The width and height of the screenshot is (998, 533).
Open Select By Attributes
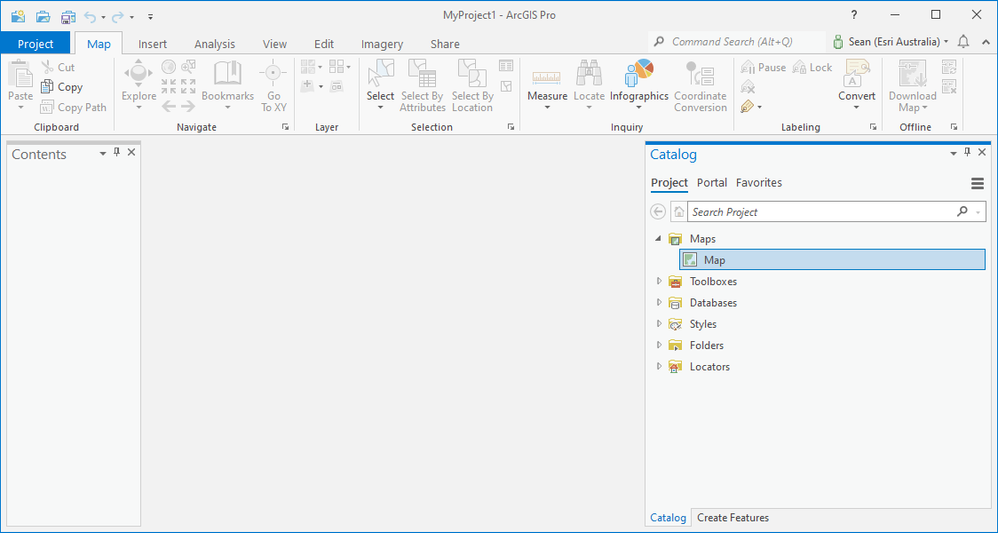click(422, 86)
